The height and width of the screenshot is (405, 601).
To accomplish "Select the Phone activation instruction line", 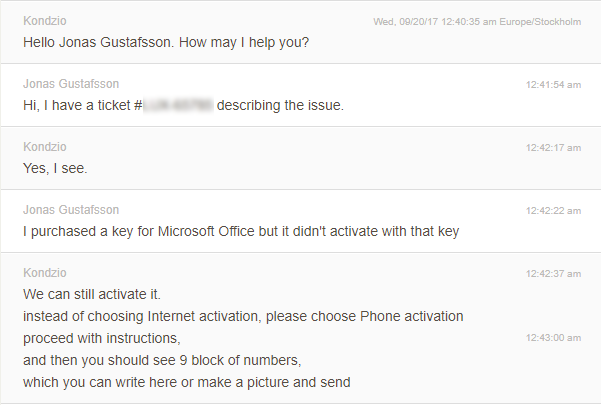I will point(243,316).
